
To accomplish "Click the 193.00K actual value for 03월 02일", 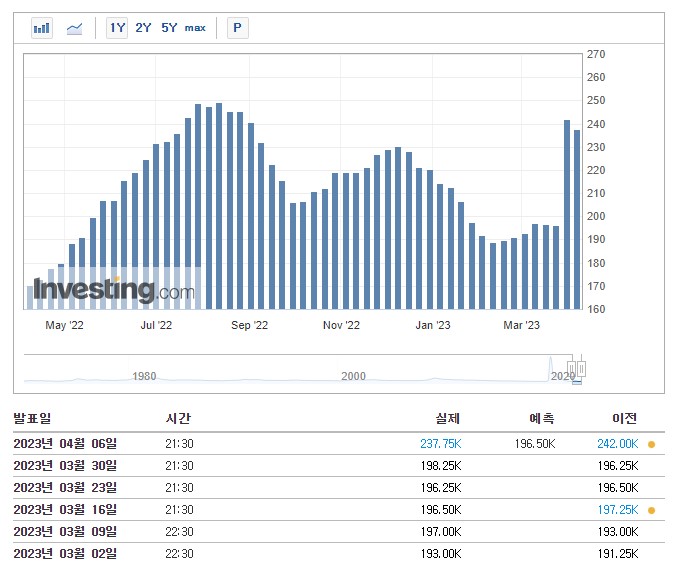I will pyautogui.click(x=441, y=554).
